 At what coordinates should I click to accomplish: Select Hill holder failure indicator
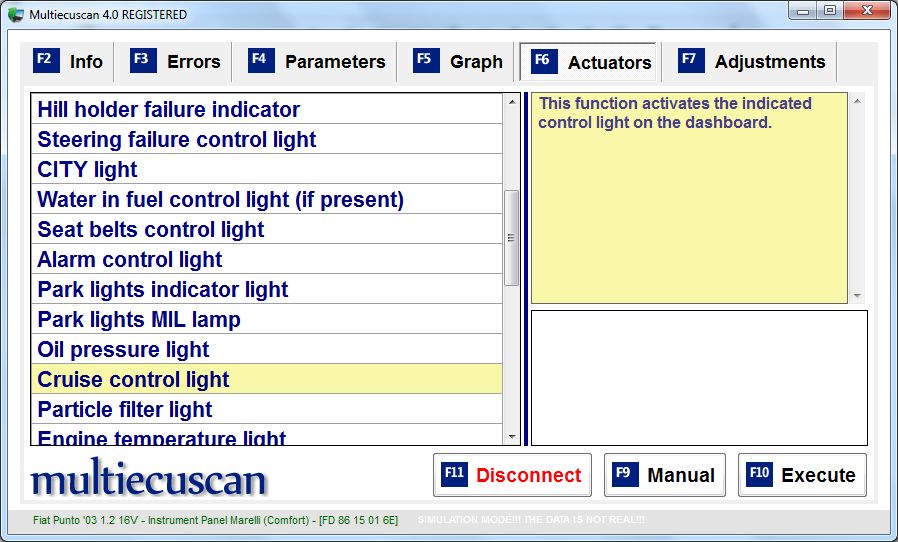pos(267,109)
